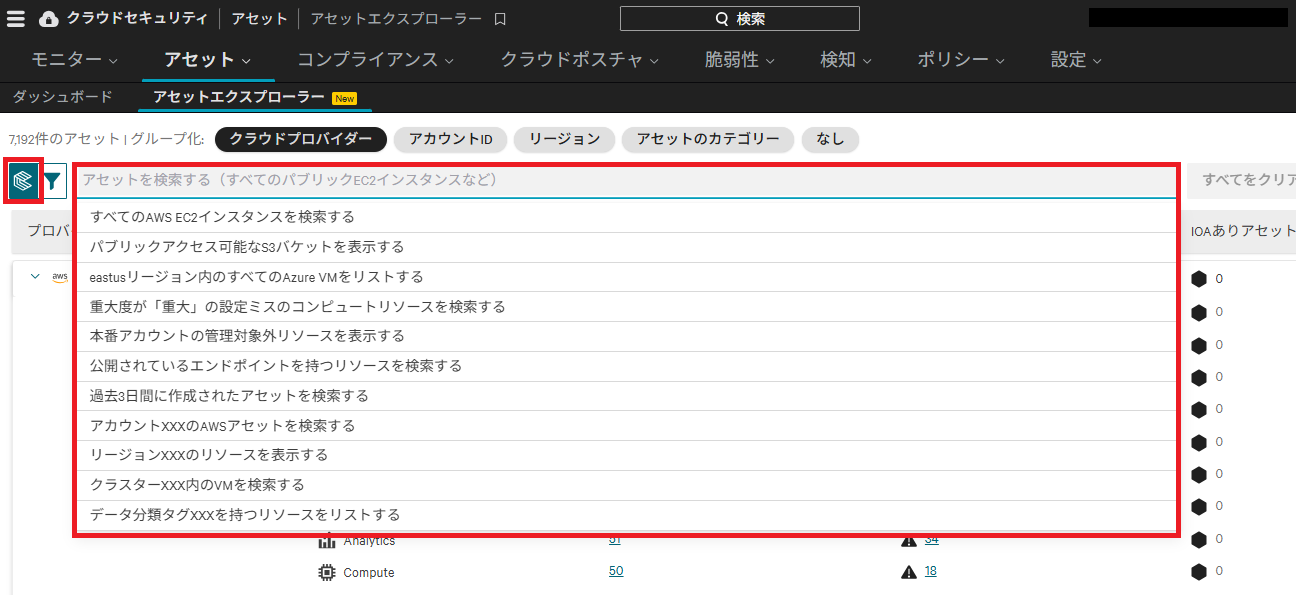
Task: Click the bookmark icon beside アセットエクスプローラー
Action: pos(500,19)
